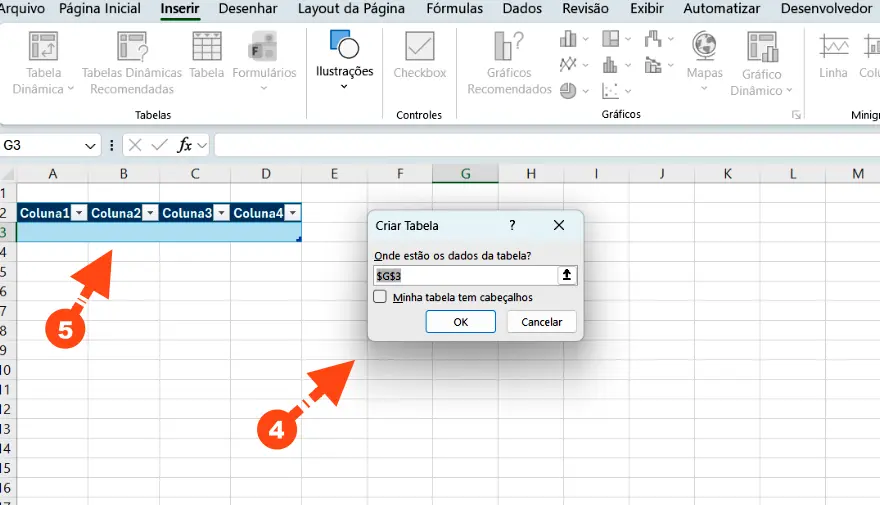The height and width of the screenshot is (505, 880).
Task: Insert a pie or doughnut chart
Action: [568, 91]
